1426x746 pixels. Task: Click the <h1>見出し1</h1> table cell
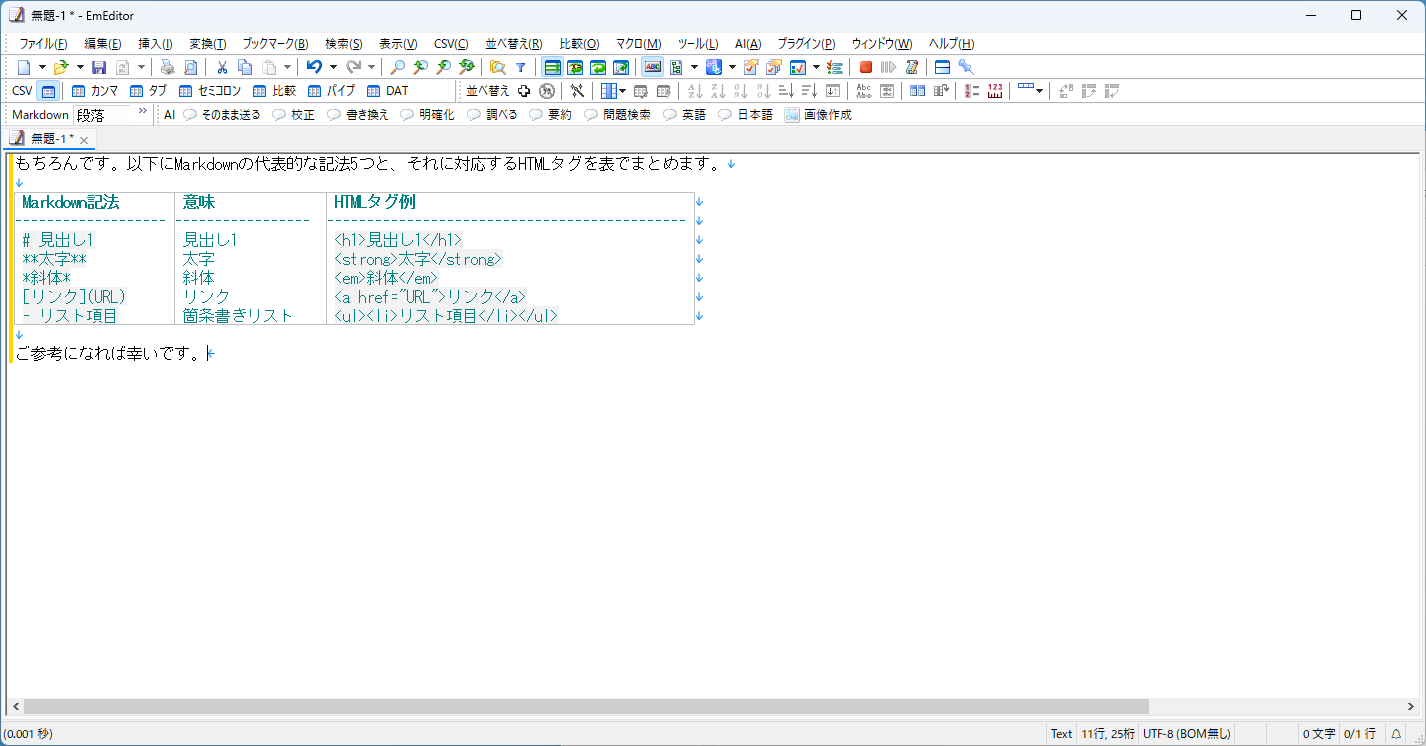(x=398, y=240)
